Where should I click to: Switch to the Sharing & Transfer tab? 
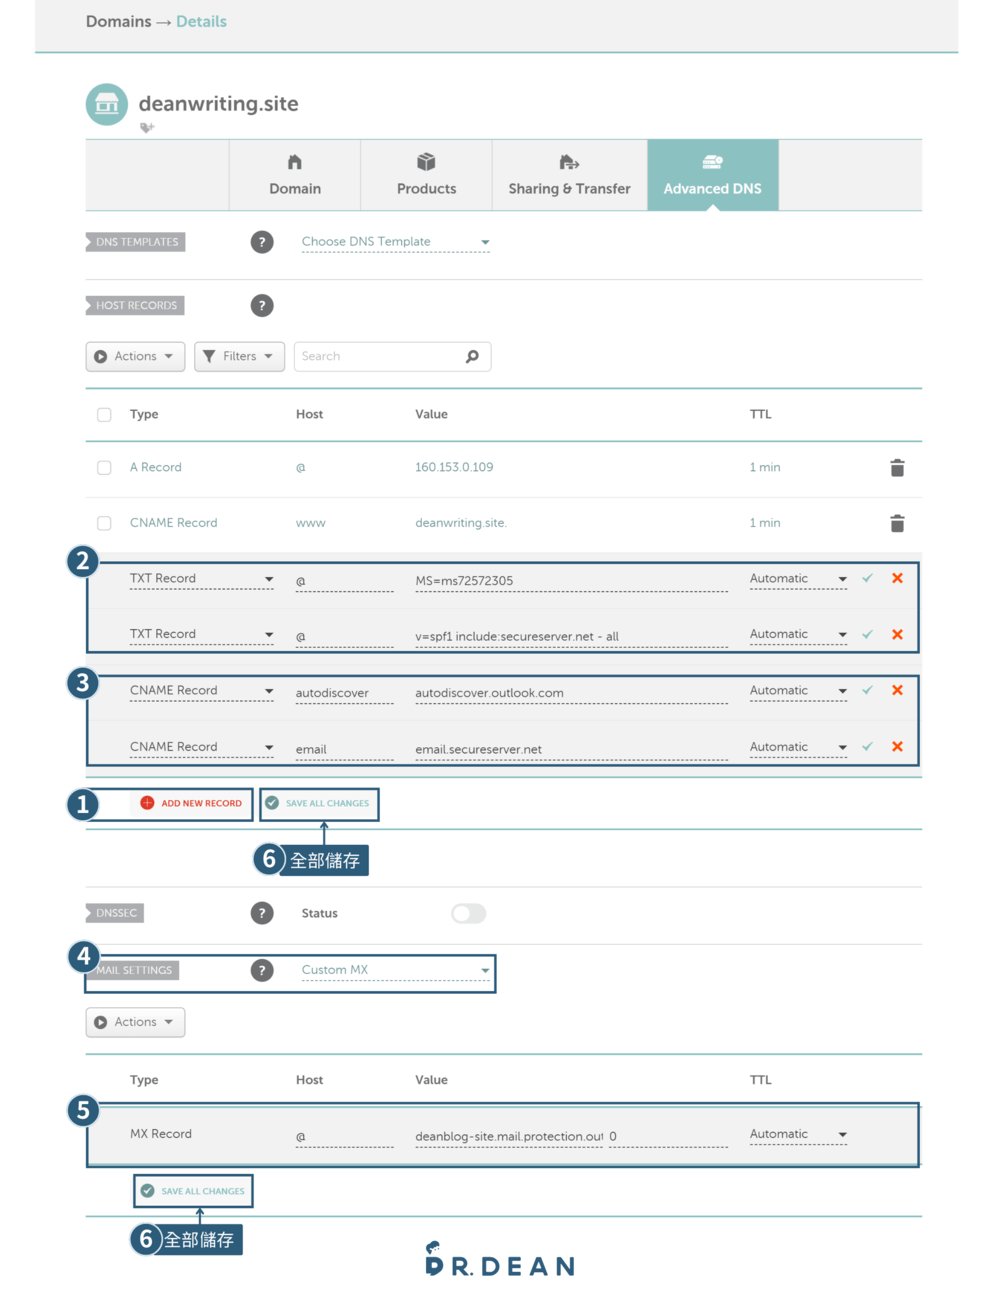(569, 176)
